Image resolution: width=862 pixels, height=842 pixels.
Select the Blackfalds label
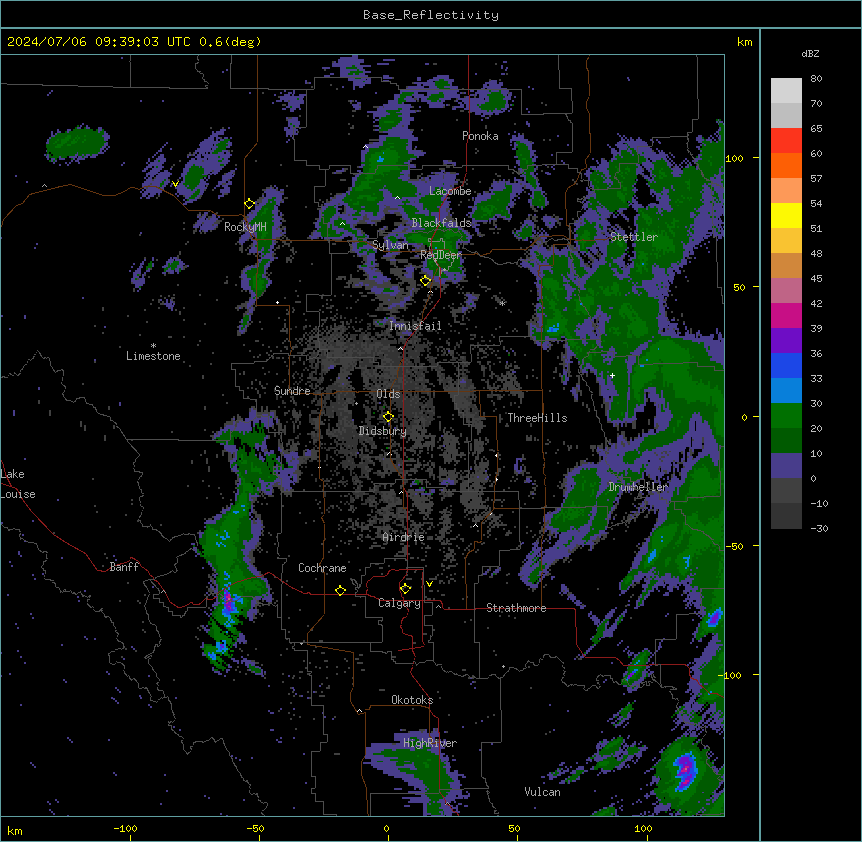point(441,223)
